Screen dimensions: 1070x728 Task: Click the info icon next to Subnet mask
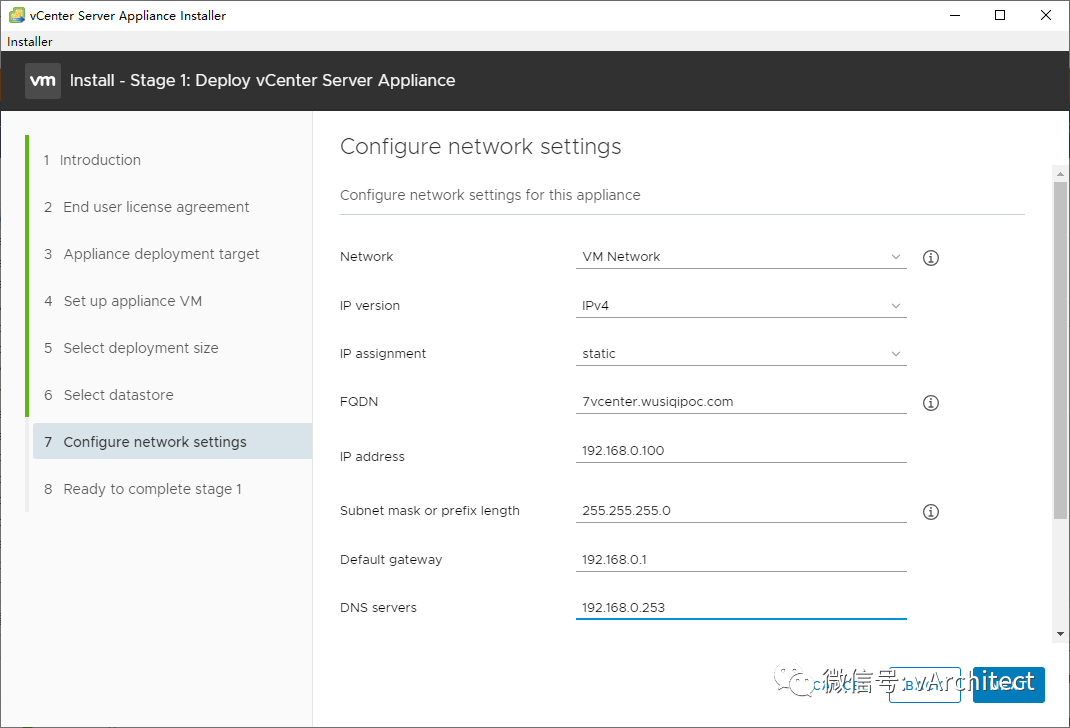pyautogui.click(x=930, y=512)
